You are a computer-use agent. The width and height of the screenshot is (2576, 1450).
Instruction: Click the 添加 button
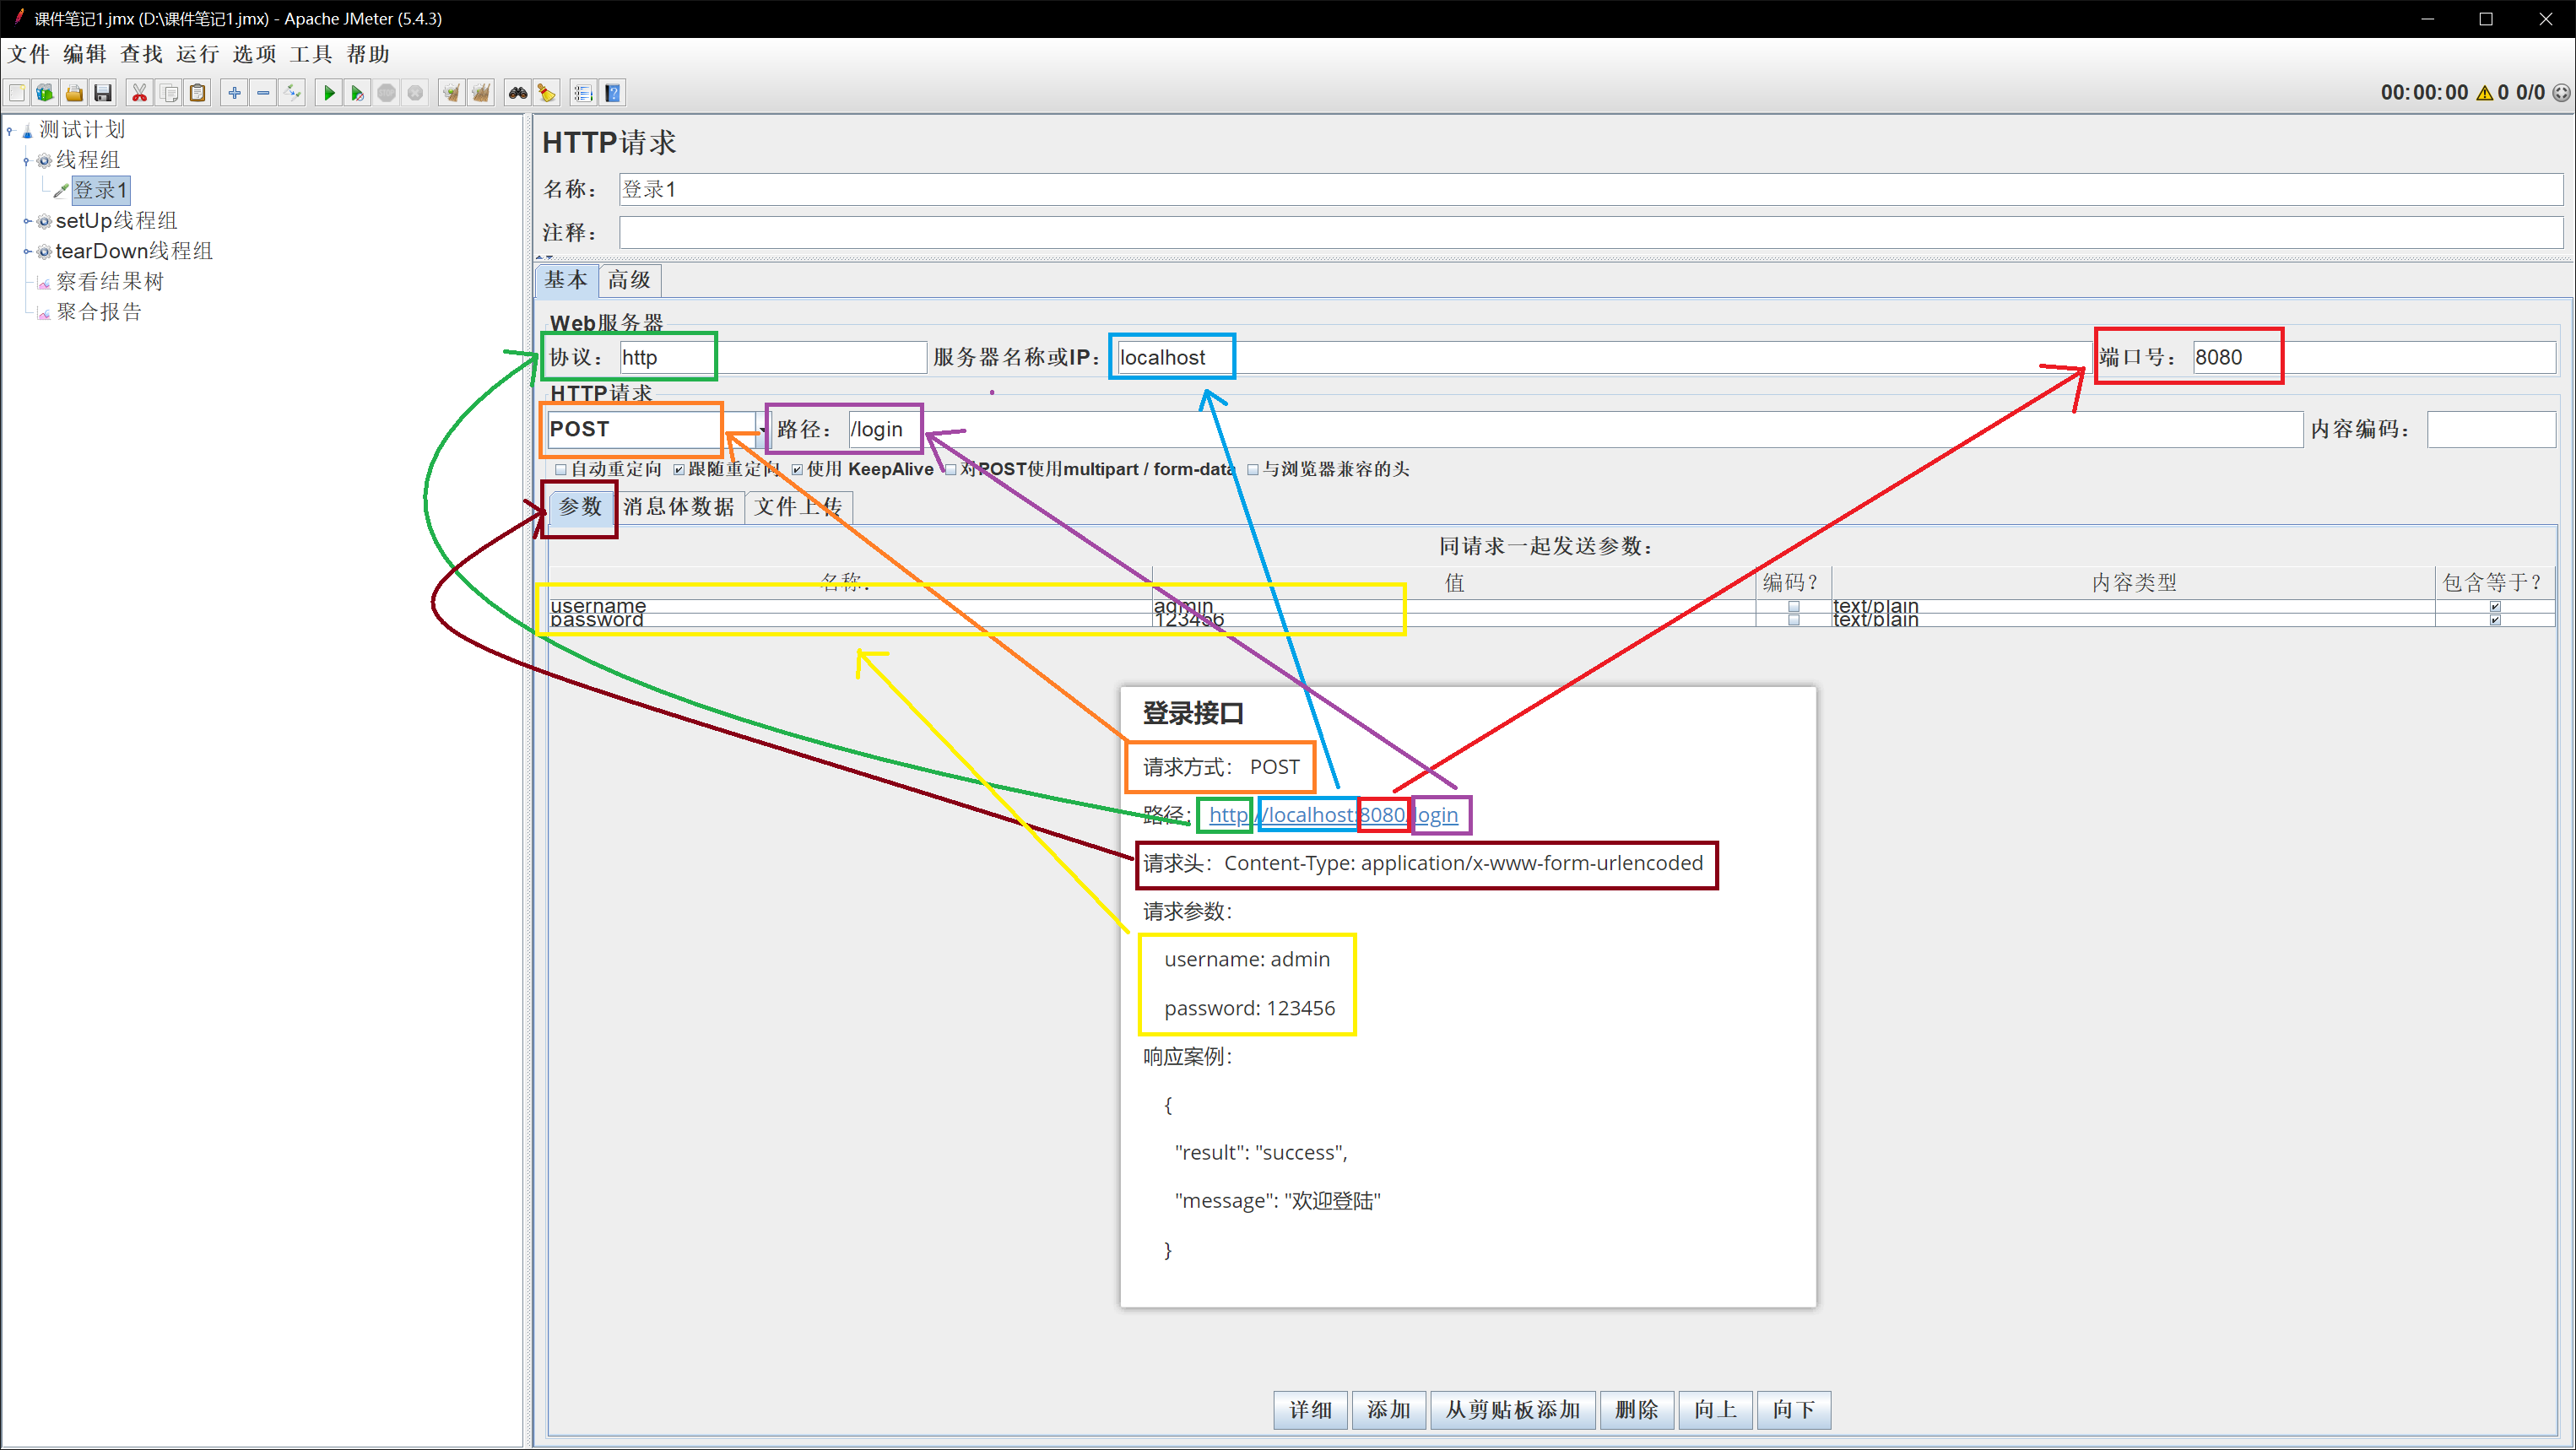click(1388, 1409)
